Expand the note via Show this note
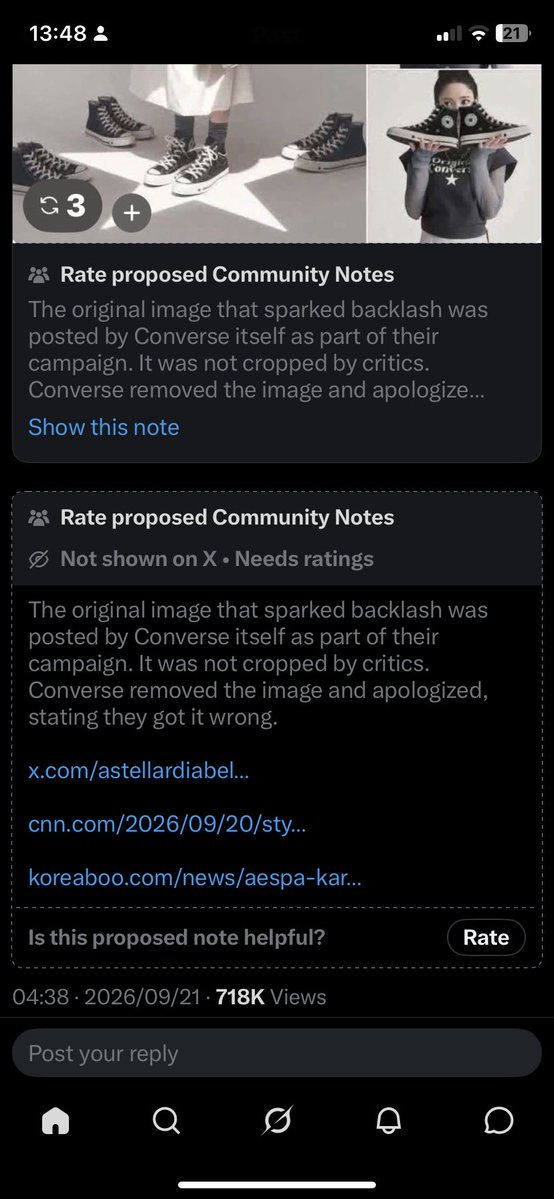The height and width of the screenshot is (1199, 554). tap(103, 427)
